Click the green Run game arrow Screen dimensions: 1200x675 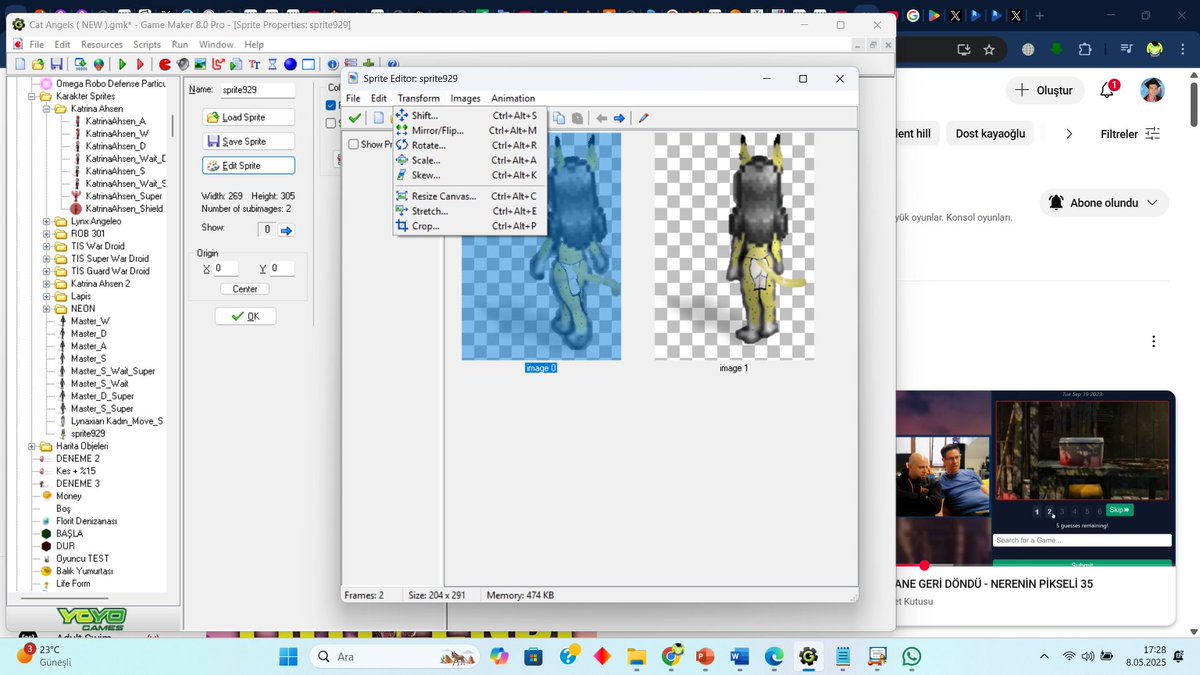tap(122, 64)
